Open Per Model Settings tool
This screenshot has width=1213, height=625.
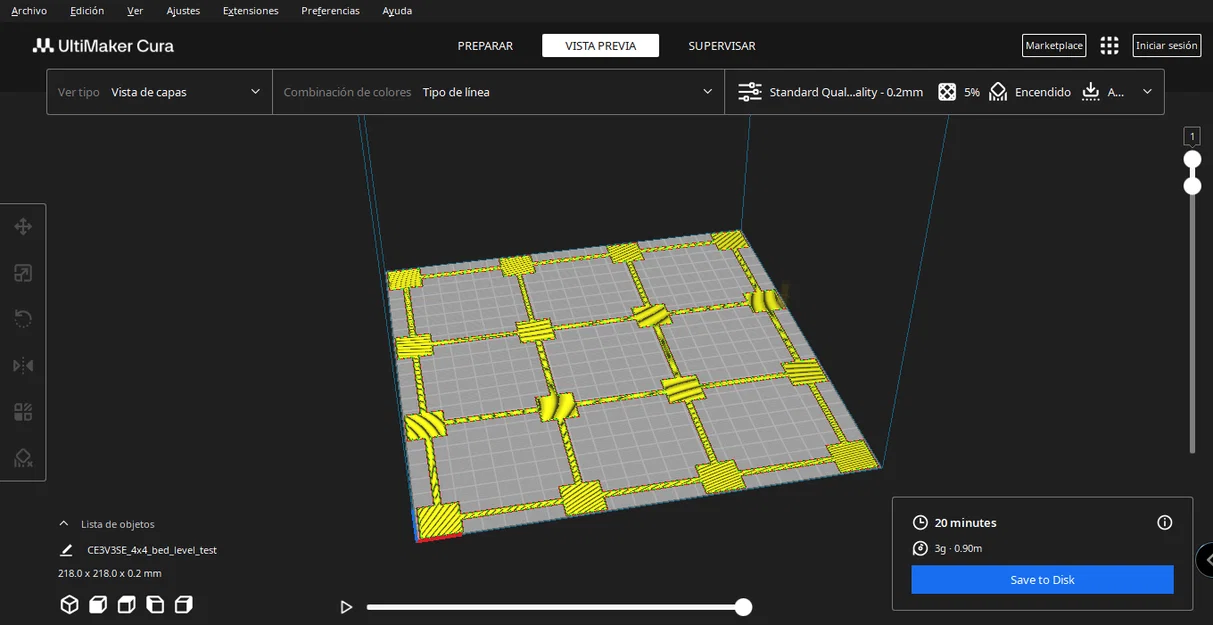click(x=23, y=412)
